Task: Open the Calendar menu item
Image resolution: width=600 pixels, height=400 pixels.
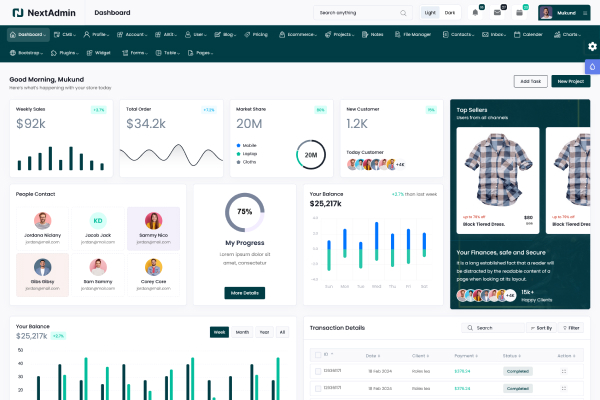Action: pyautogui.click(x=528, y=34)
